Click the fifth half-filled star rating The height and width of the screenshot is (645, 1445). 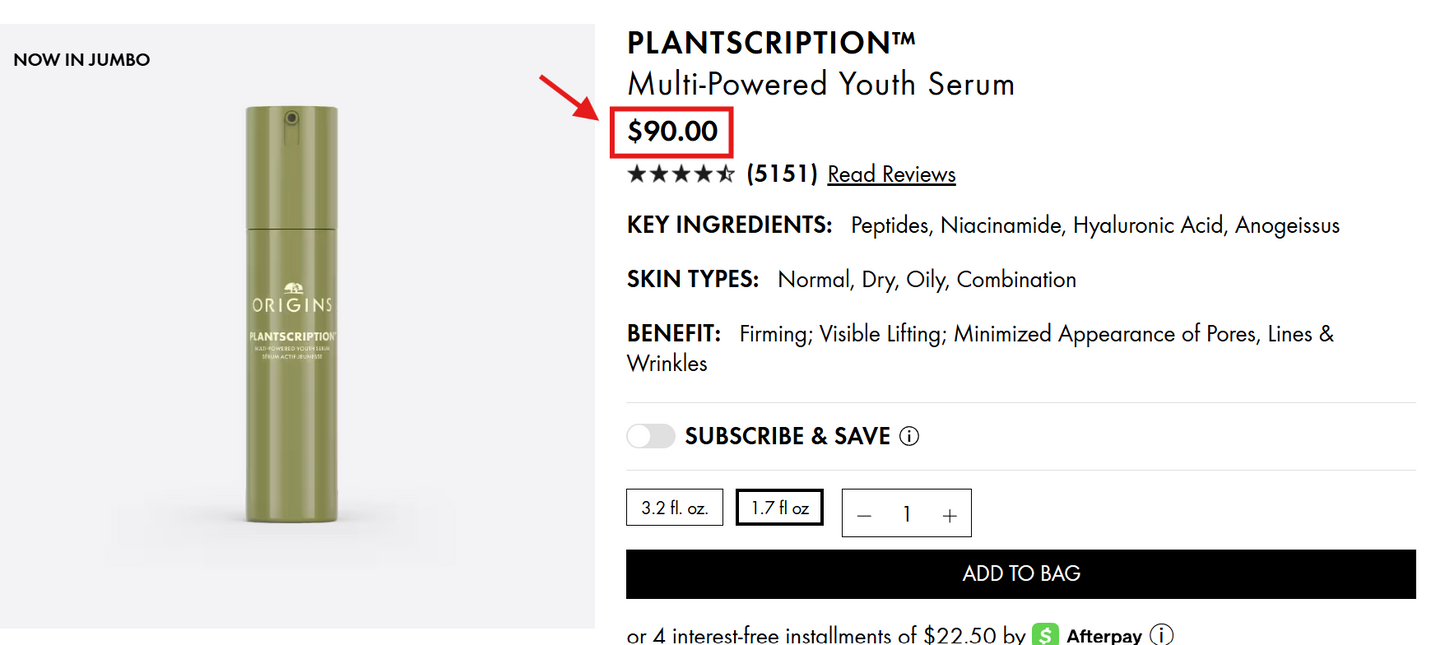725,173
